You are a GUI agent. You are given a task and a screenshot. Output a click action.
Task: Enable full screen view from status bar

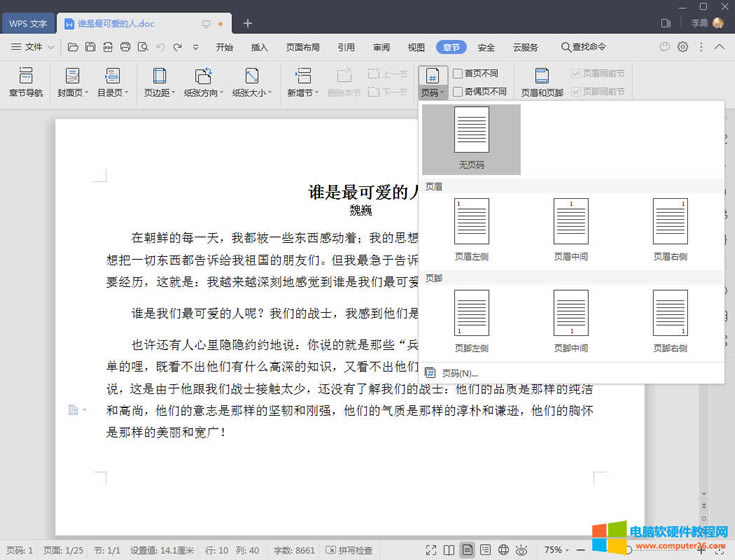(x=431, y=550)
